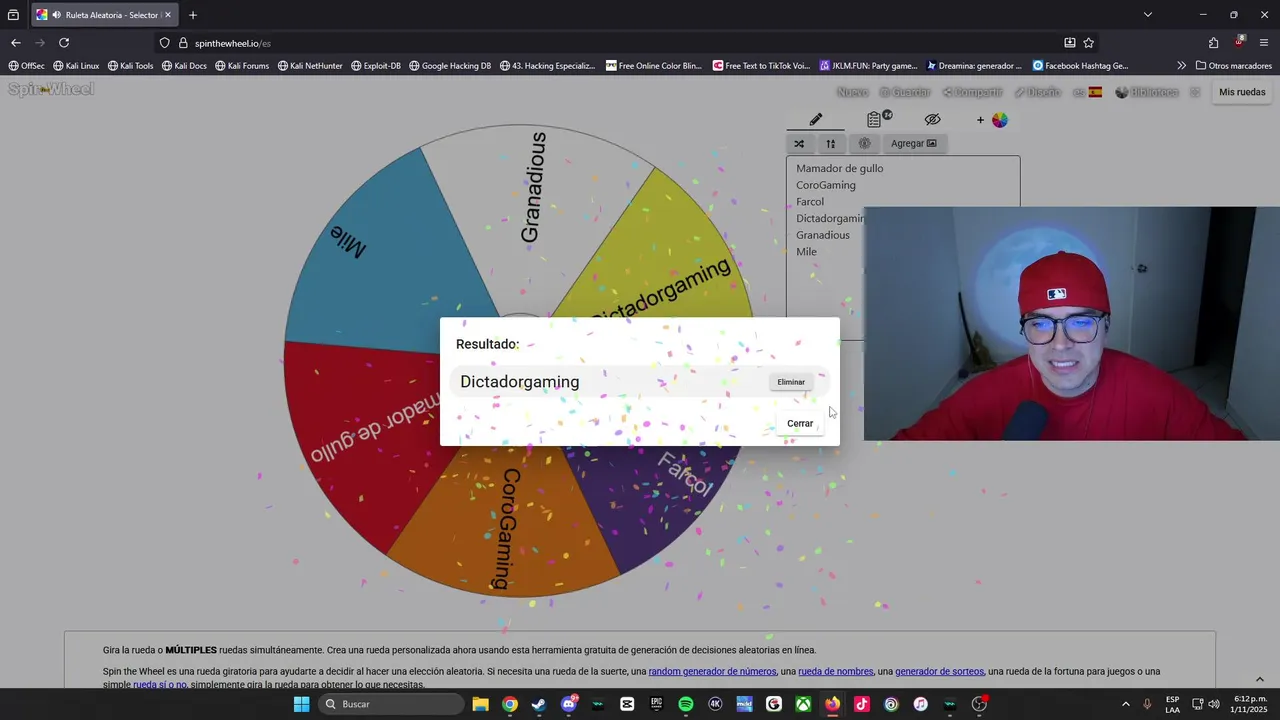This screenshot has height=720, width=1280.
Task: Open the Xbox app from taskbar
Action: (803, 704)
